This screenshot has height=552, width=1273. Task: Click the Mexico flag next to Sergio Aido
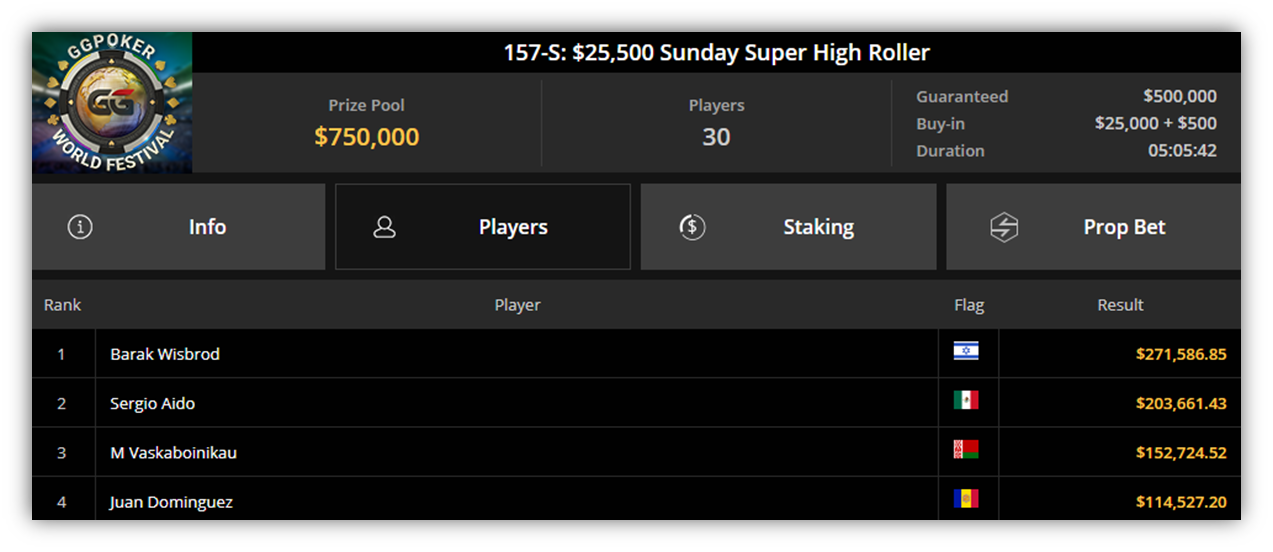[966, 400]
